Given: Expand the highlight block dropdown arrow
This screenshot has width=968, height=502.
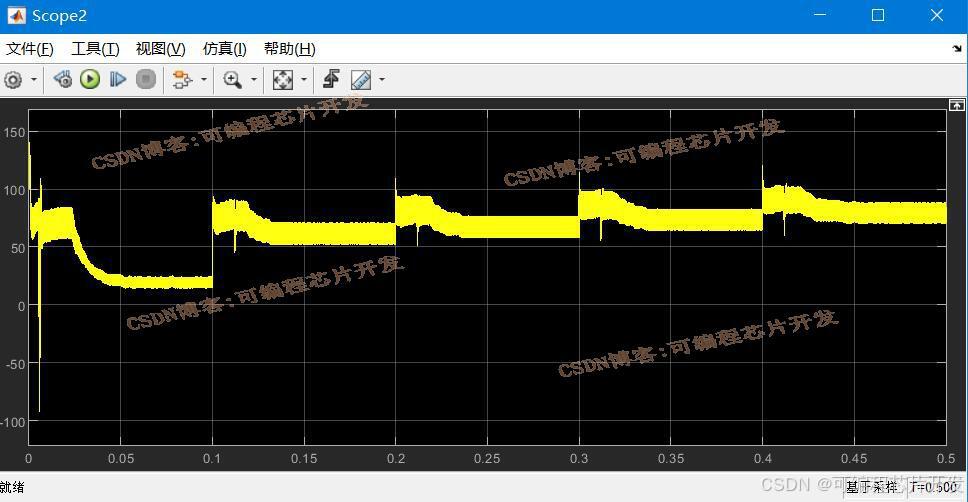Looking at the screenshot, I should [204, 80].
